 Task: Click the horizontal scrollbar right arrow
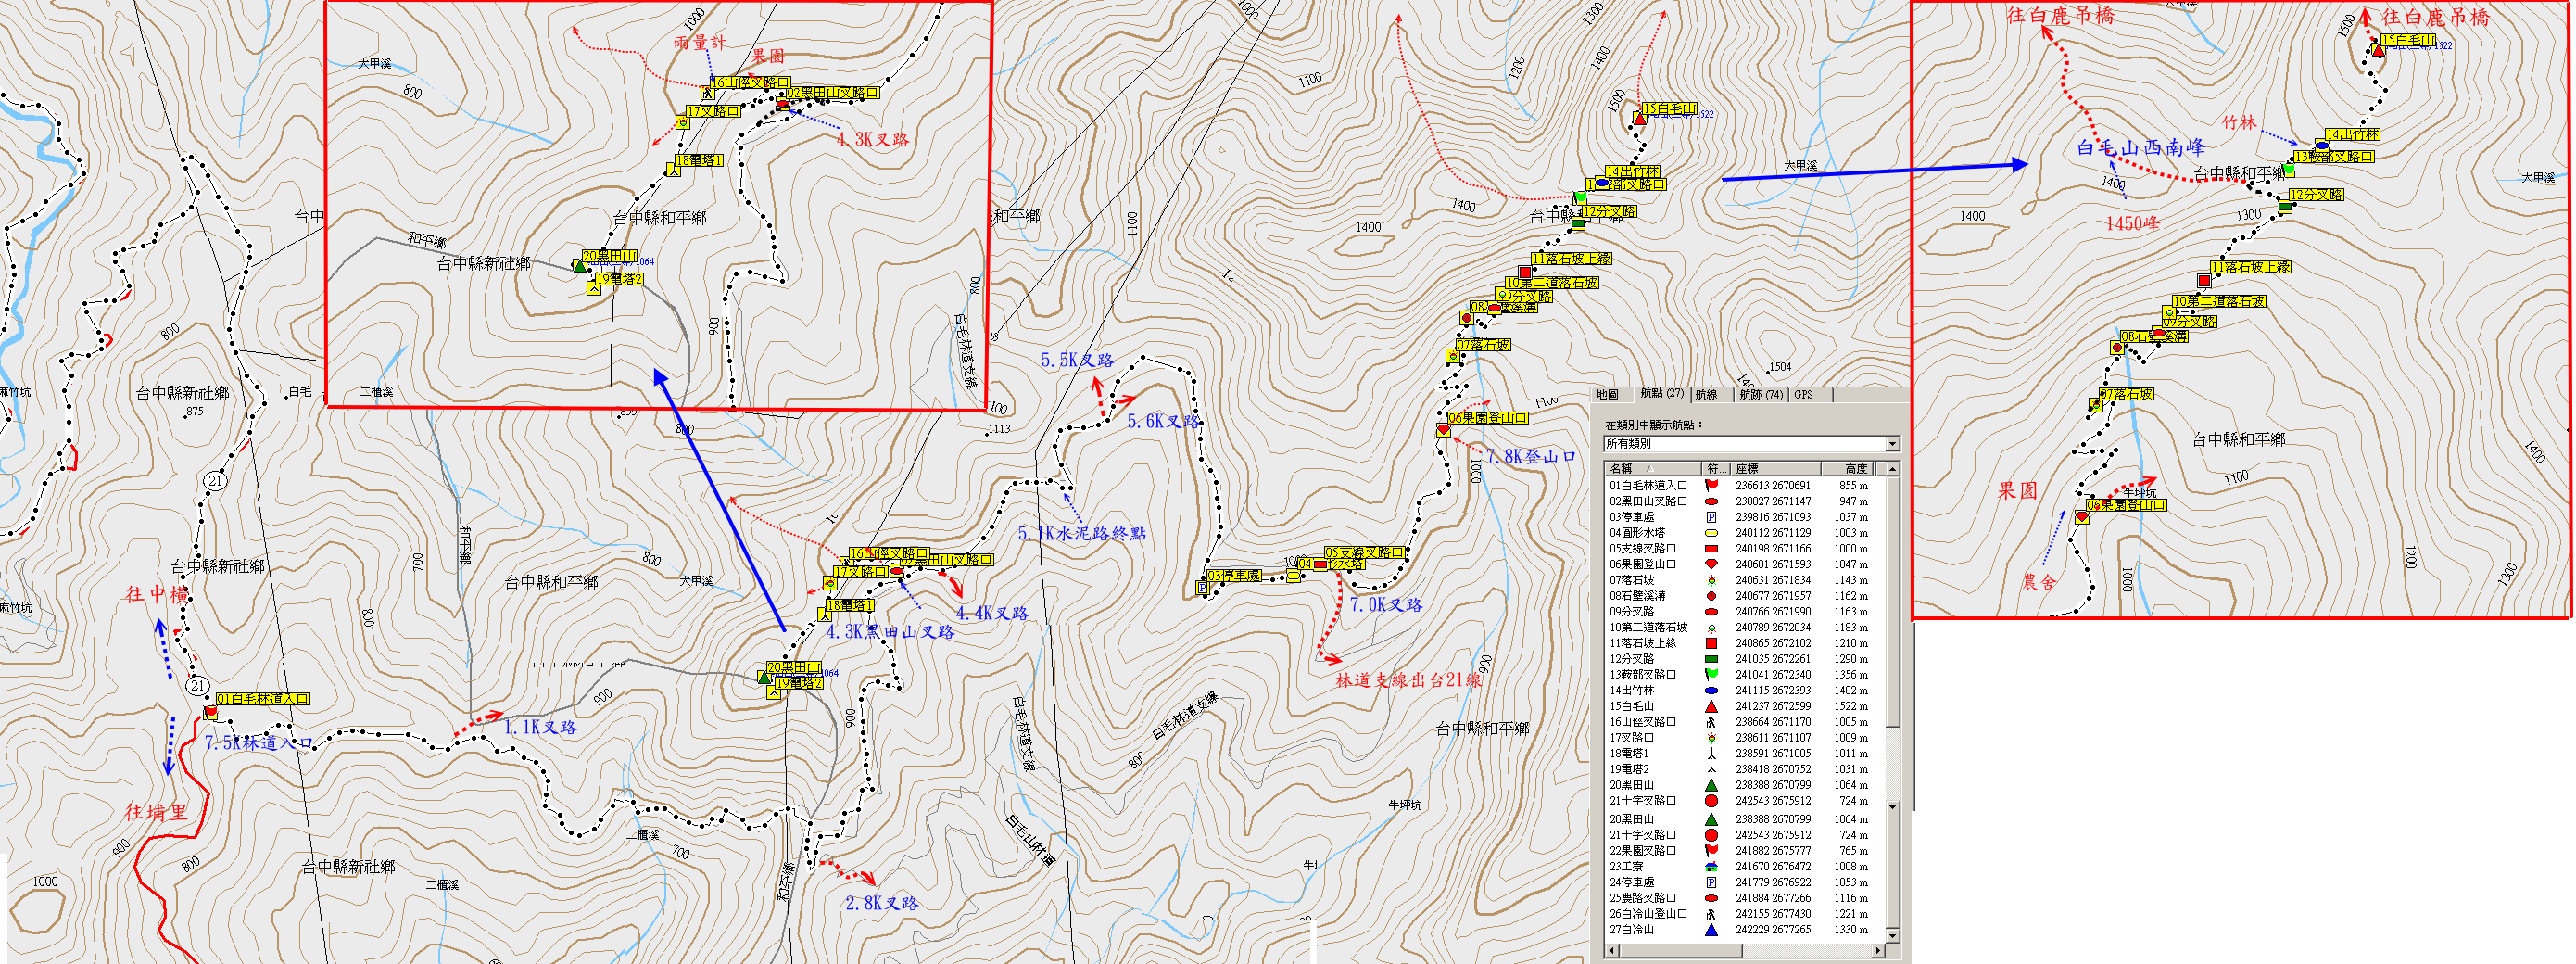(1879, 950)
